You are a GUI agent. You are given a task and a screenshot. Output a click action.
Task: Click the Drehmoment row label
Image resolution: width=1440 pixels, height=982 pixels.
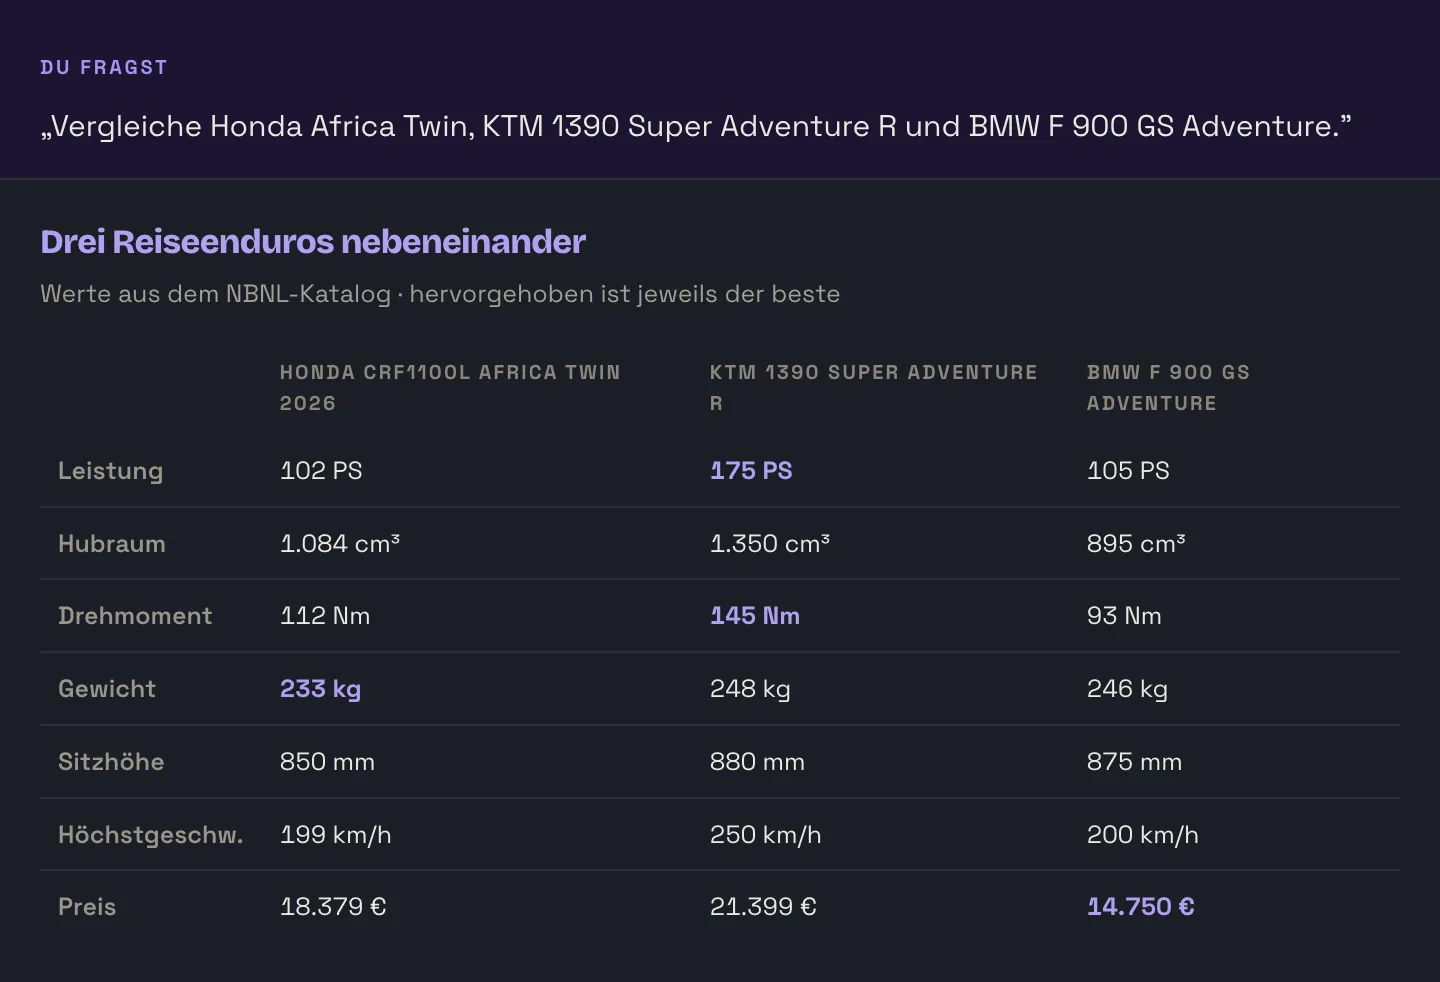[135, 616]
